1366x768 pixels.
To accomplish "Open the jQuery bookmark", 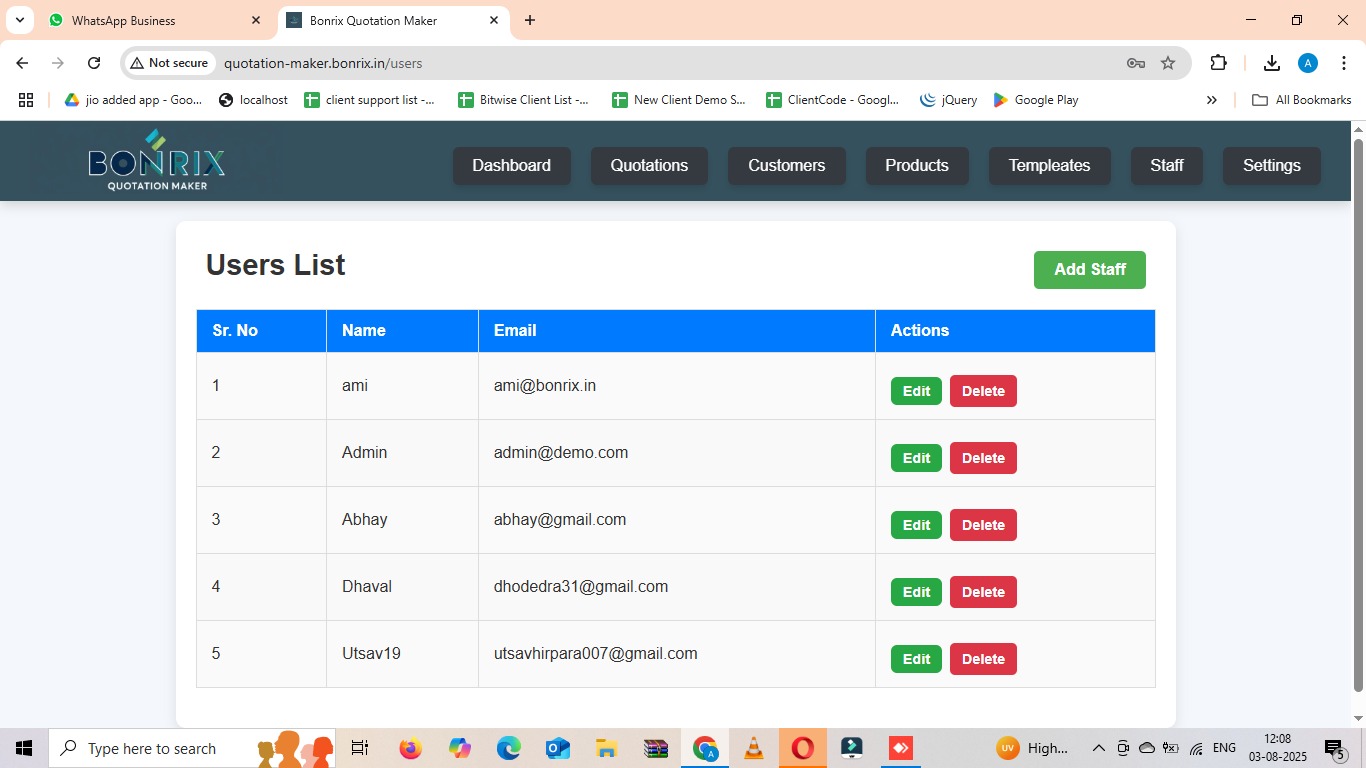I will (x=948, y=100).
